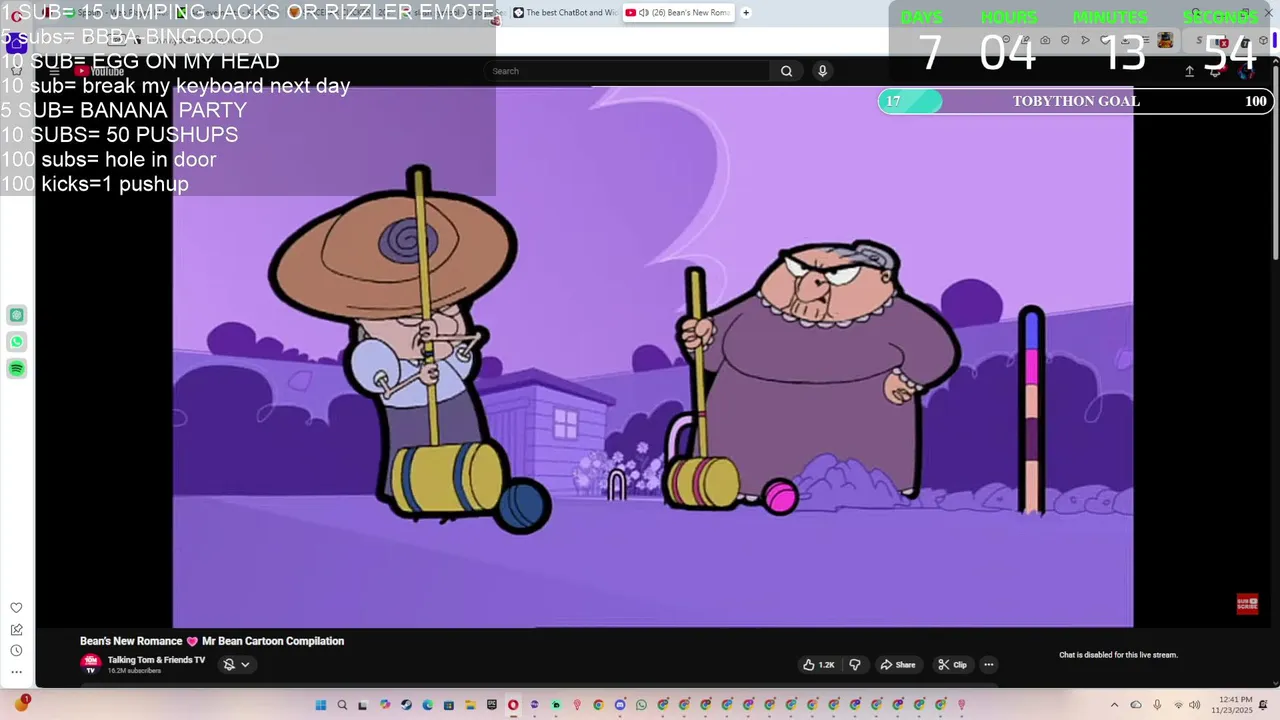Open the taskbar clock and date
The height and width of the screenshot is (720, 1280).
1231,705
